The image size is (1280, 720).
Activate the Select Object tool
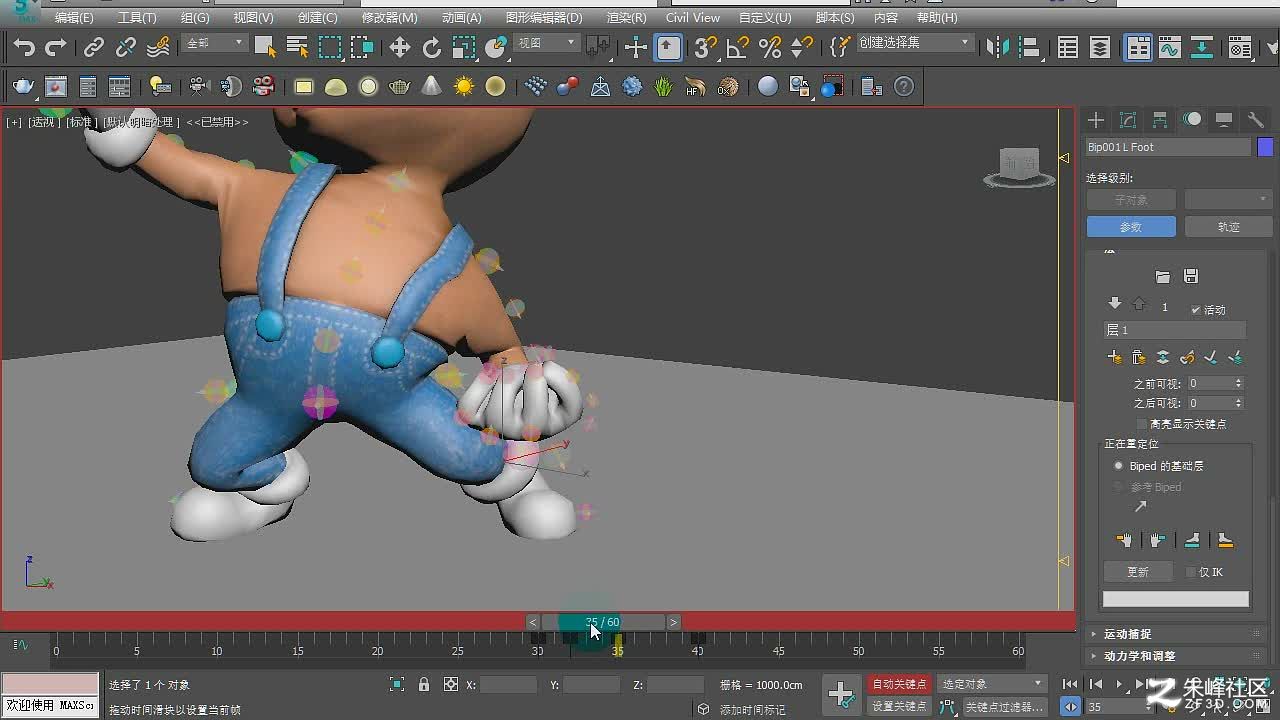click(265, 47)
